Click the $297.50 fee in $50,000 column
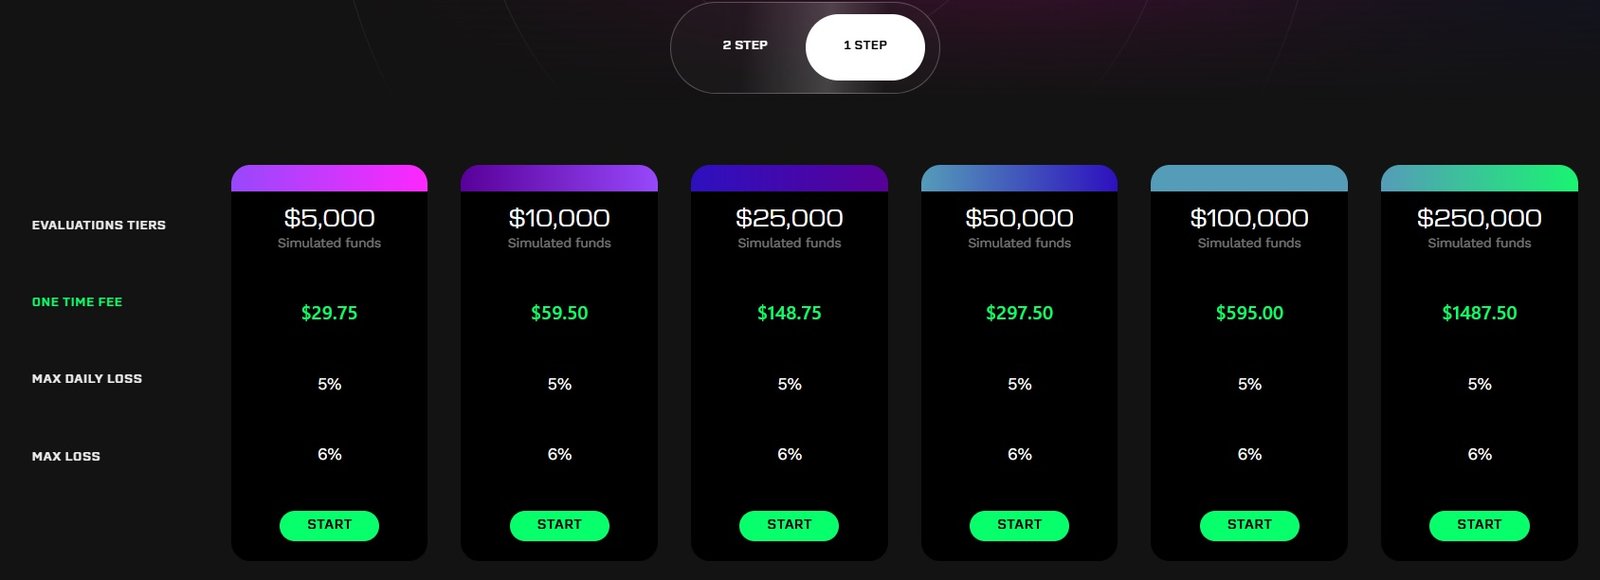The image size is (1600, 580). pyautogui.click(x=1019, y=313)
